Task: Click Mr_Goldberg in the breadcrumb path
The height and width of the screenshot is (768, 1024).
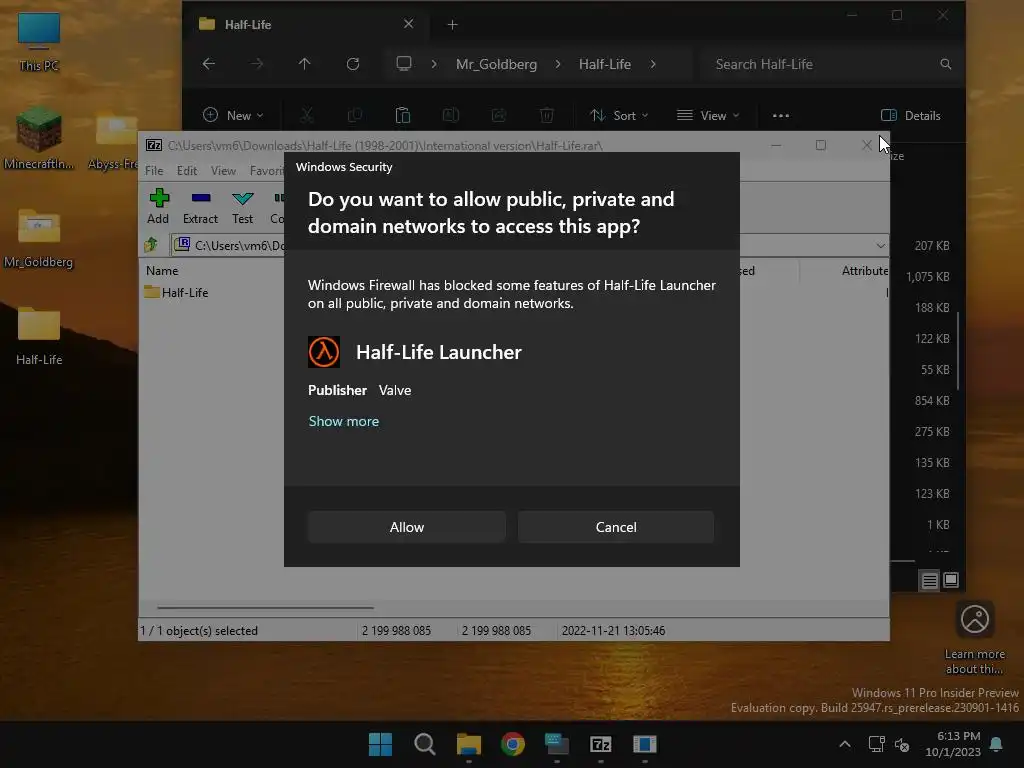Action: point(496,64)
